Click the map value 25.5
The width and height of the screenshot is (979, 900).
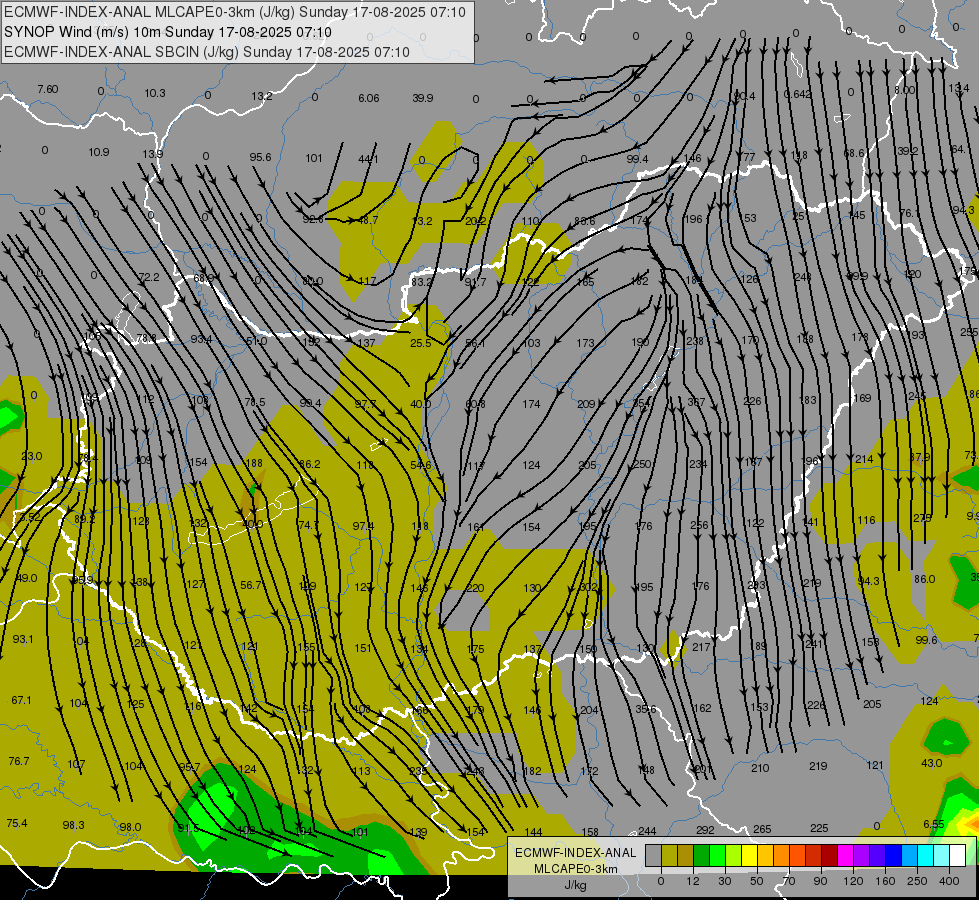tap(421, 343)
